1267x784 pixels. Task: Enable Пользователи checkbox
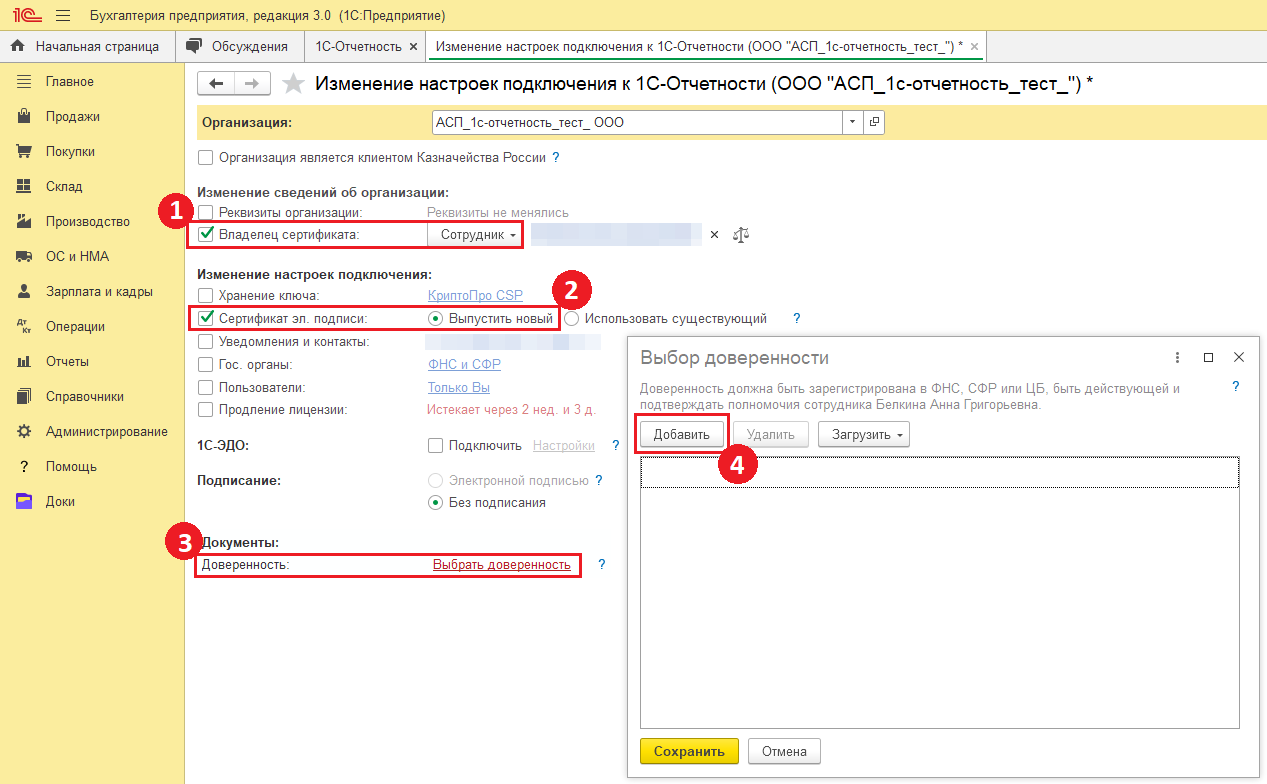point(206,387)
